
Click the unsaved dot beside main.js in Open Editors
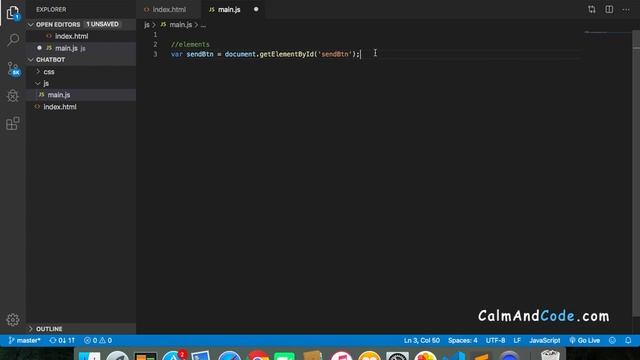coord(39,48)
